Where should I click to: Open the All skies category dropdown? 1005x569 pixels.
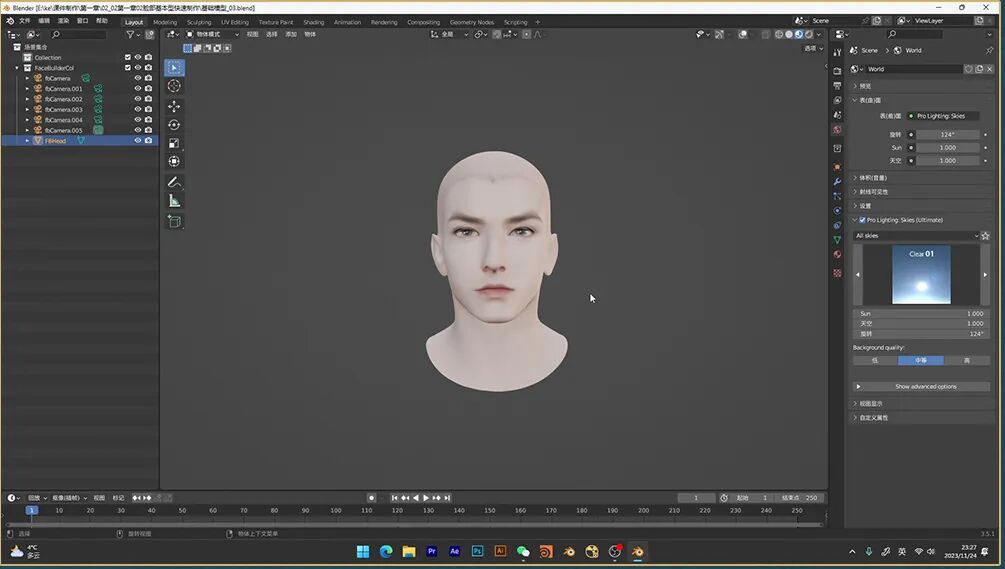(916, 236)
